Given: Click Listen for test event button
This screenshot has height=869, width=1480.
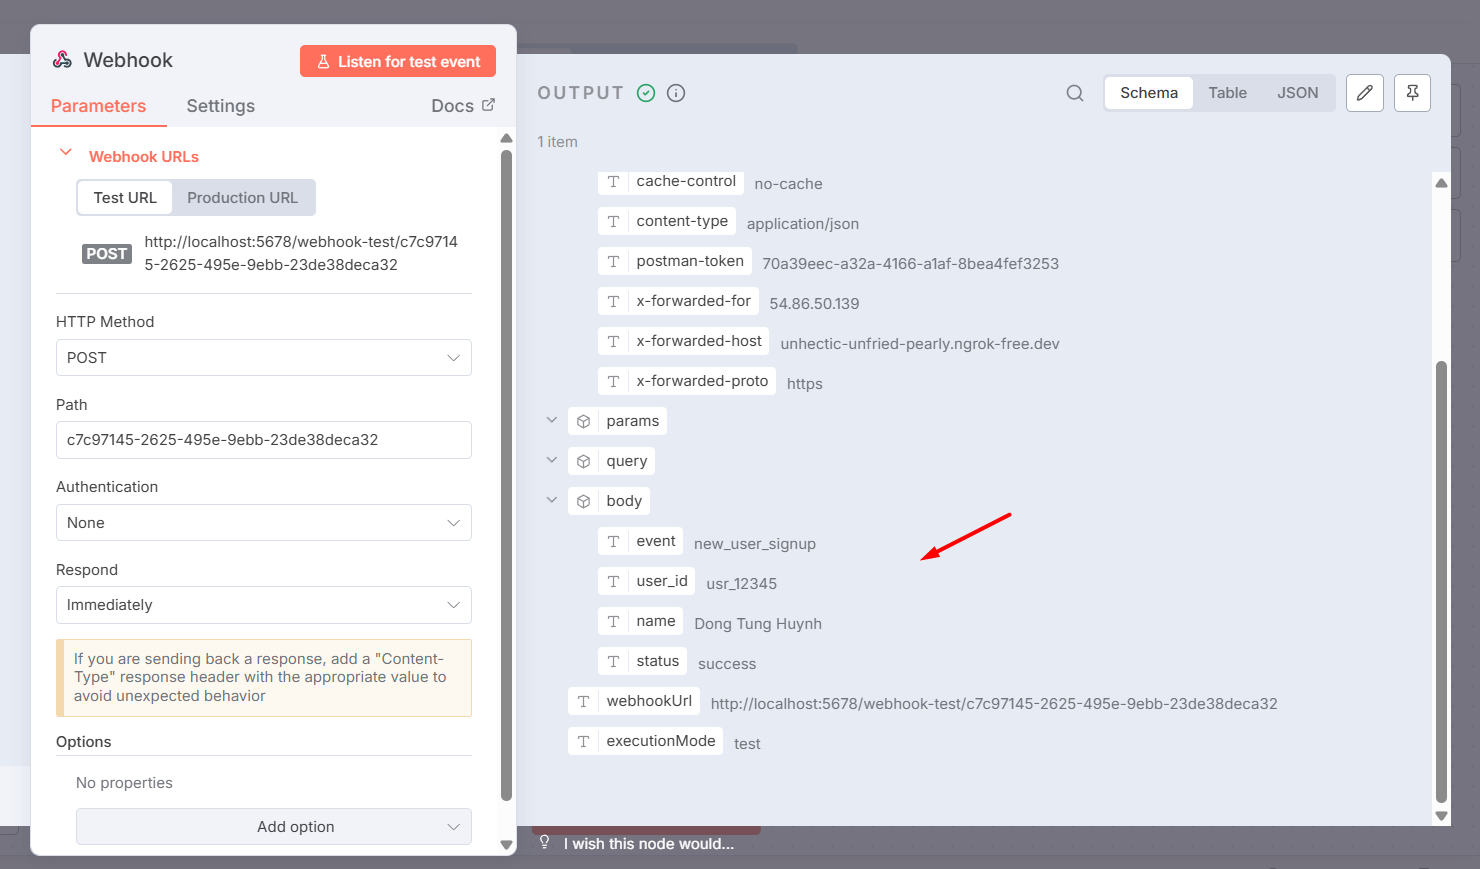Looking at the screenshot, I should click(398, 61).
